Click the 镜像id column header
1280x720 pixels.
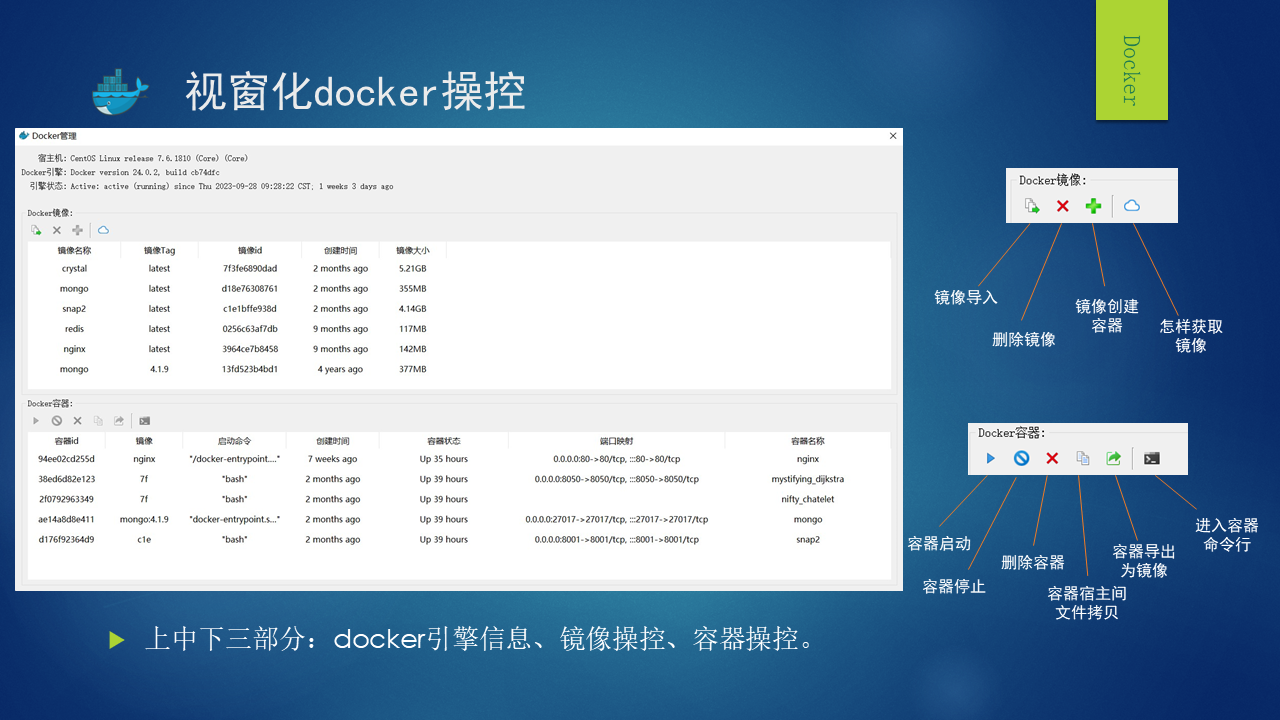(x=250, y=250)
